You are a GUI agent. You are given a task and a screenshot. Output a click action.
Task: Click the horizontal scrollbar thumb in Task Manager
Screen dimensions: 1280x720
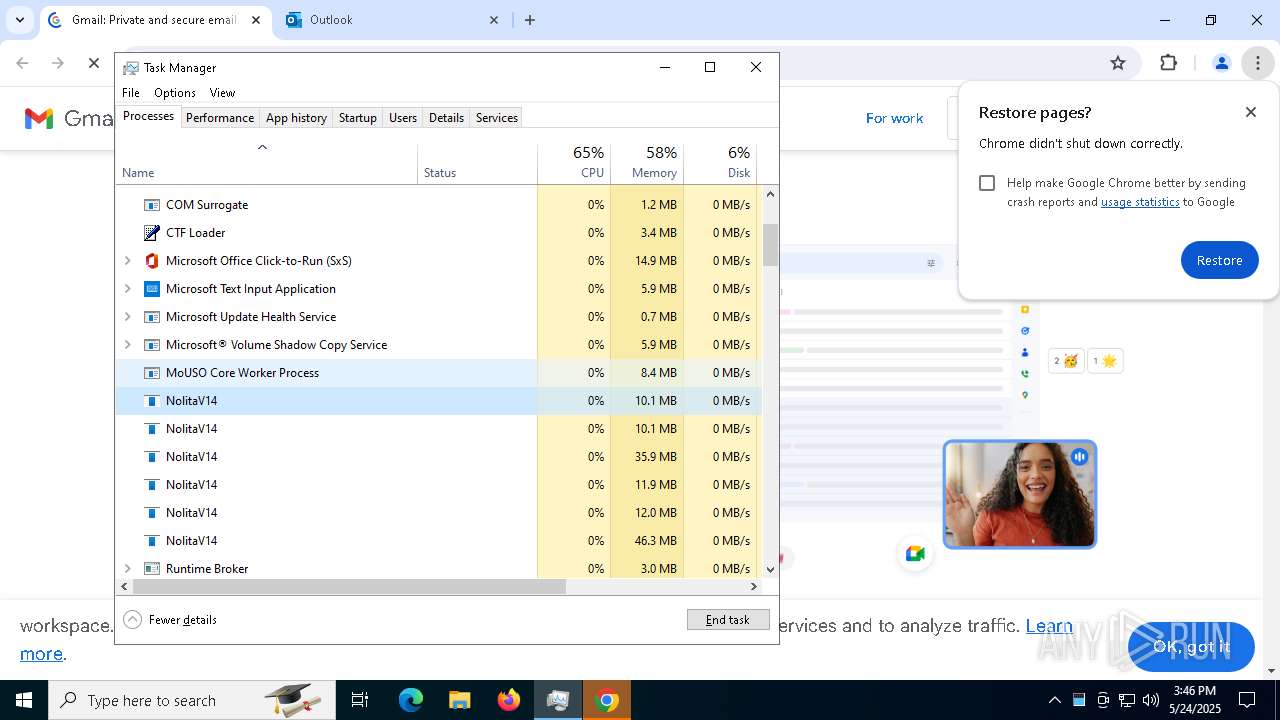[x=348, y=587]
